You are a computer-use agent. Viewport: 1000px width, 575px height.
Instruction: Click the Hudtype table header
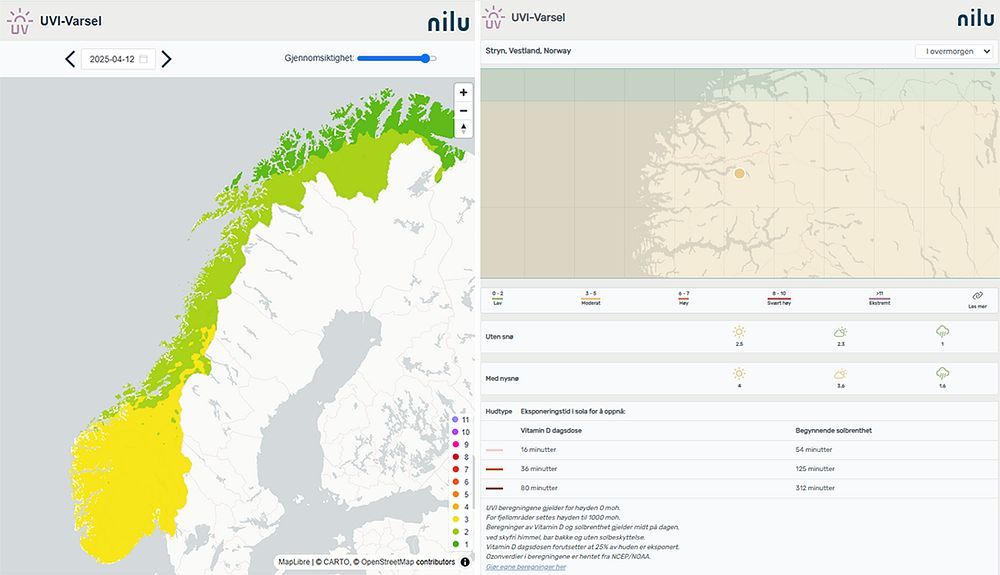[499, 411]
